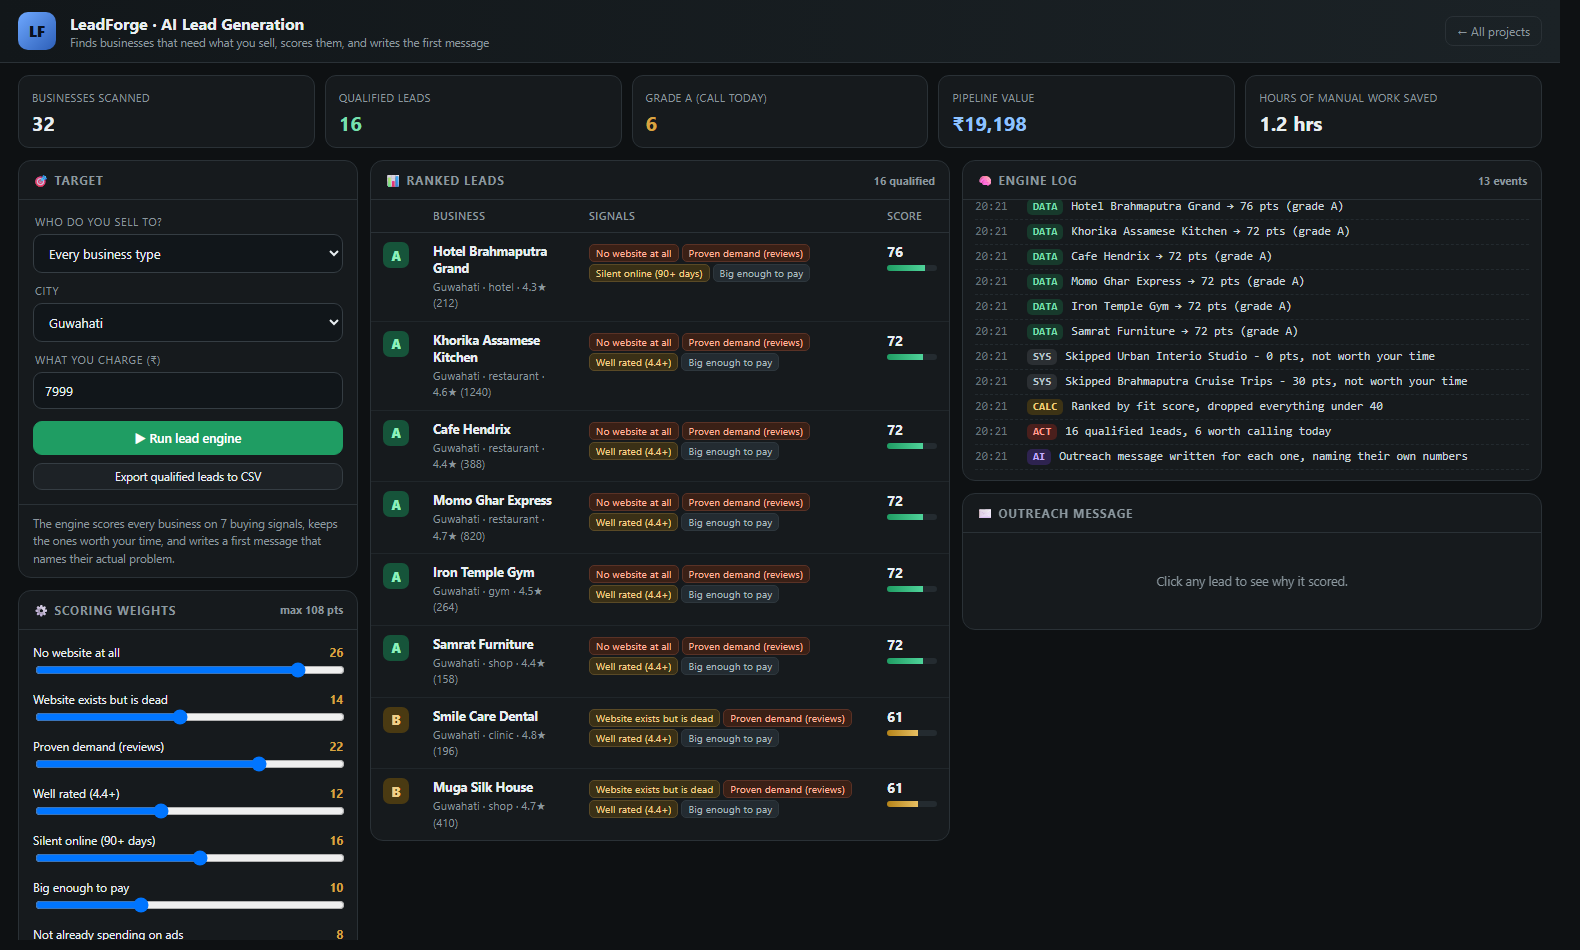This screenshot has width=1580, height=950.
Task: Open the Khorika Assamese Kitchen lead
Action: 660,366
